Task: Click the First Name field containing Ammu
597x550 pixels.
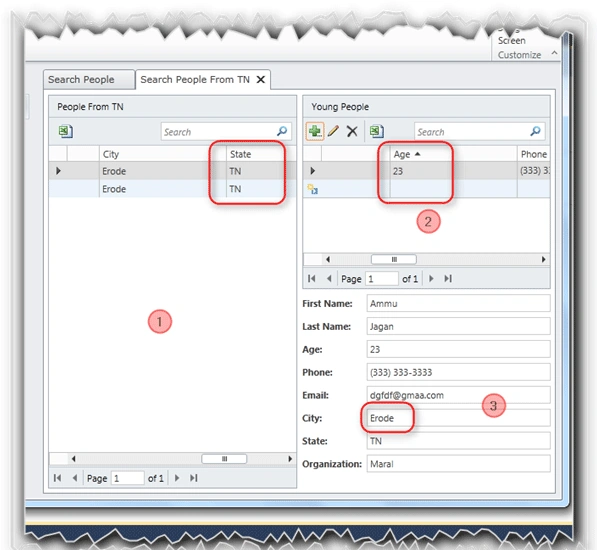Action: click(x=458, y=303)
